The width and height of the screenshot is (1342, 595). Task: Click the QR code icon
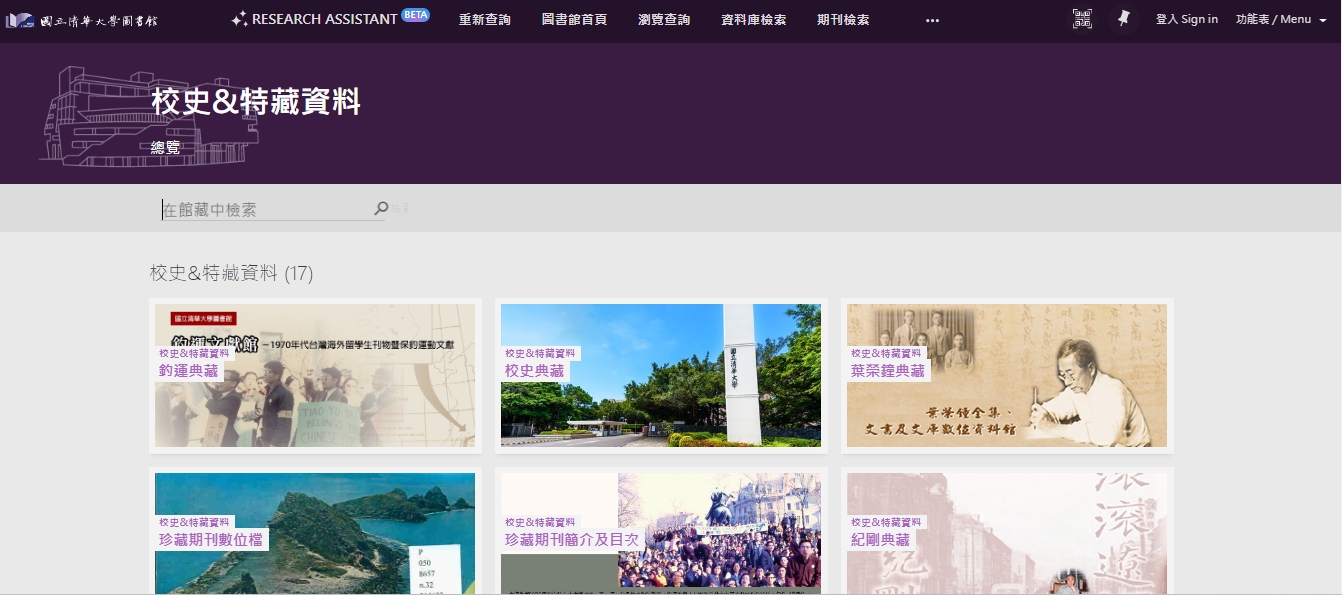pos(1082,18)
